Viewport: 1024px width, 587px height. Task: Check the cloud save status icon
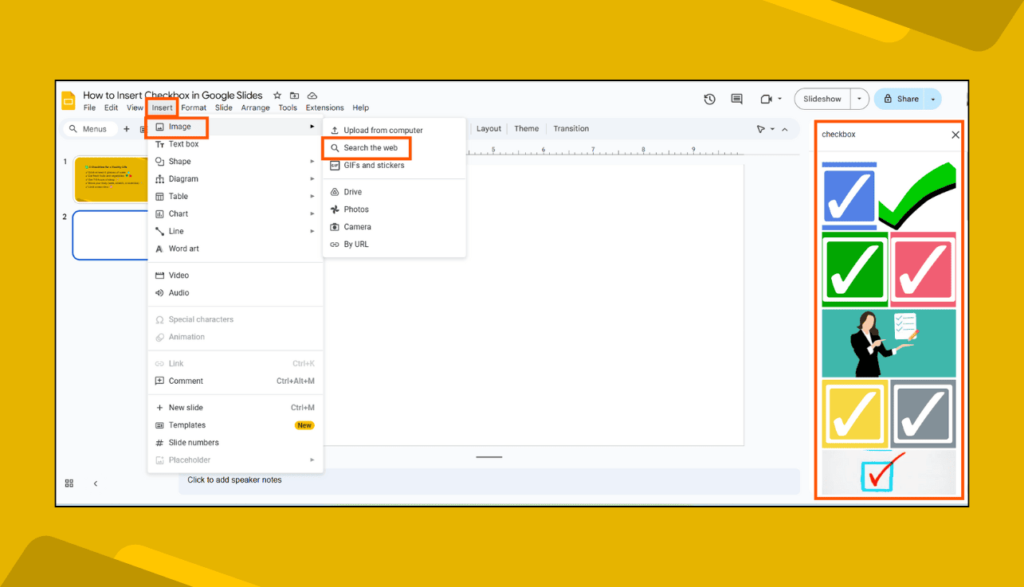312,95
